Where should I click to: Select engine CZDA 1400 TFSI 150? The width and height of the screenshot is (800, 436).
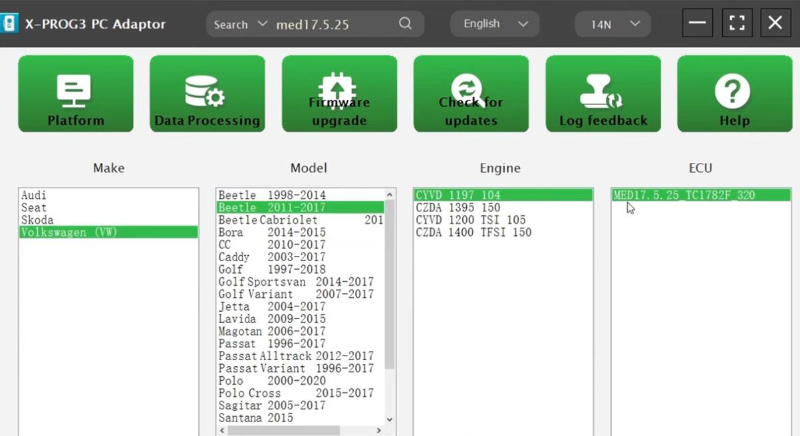pos(503,232)
